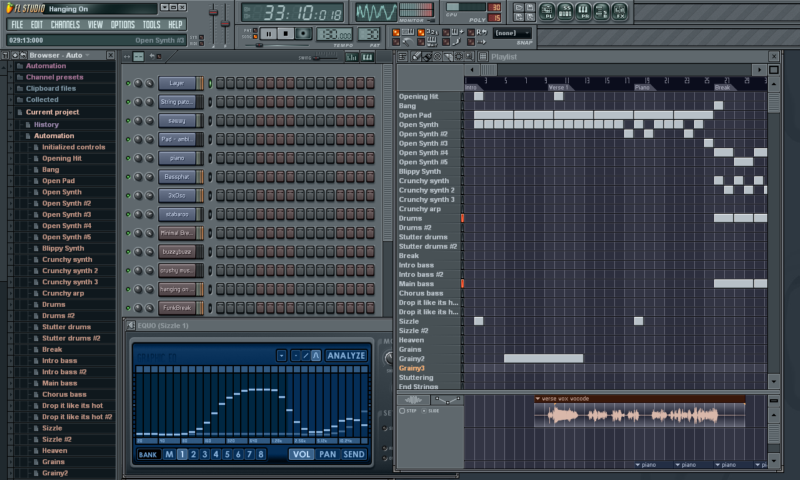Select the piano channel button
Screen dimensions: 800x480
click(x=176, y=158)
